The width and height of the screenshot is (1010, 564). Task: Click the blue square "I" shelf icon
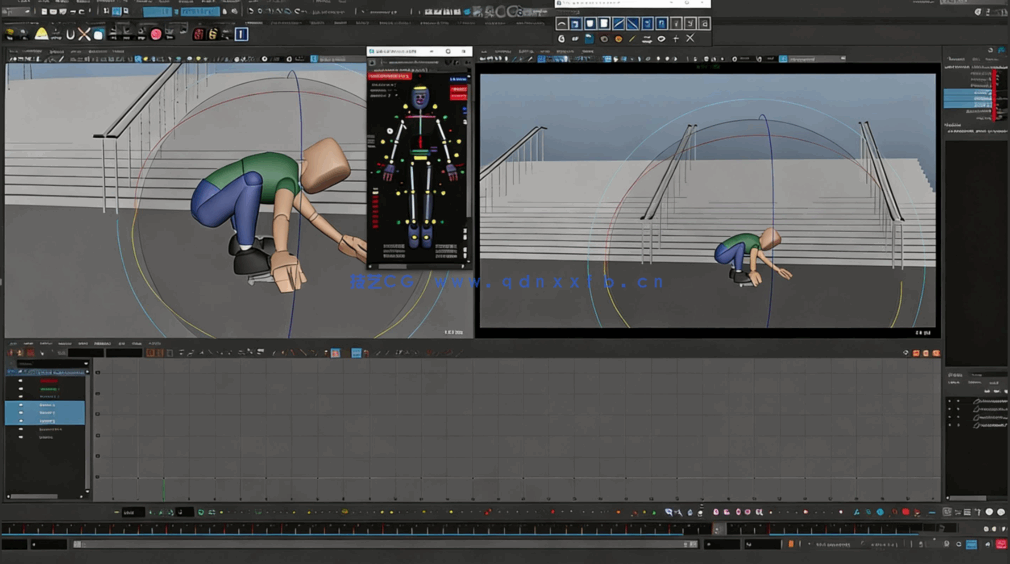(241, 34)
